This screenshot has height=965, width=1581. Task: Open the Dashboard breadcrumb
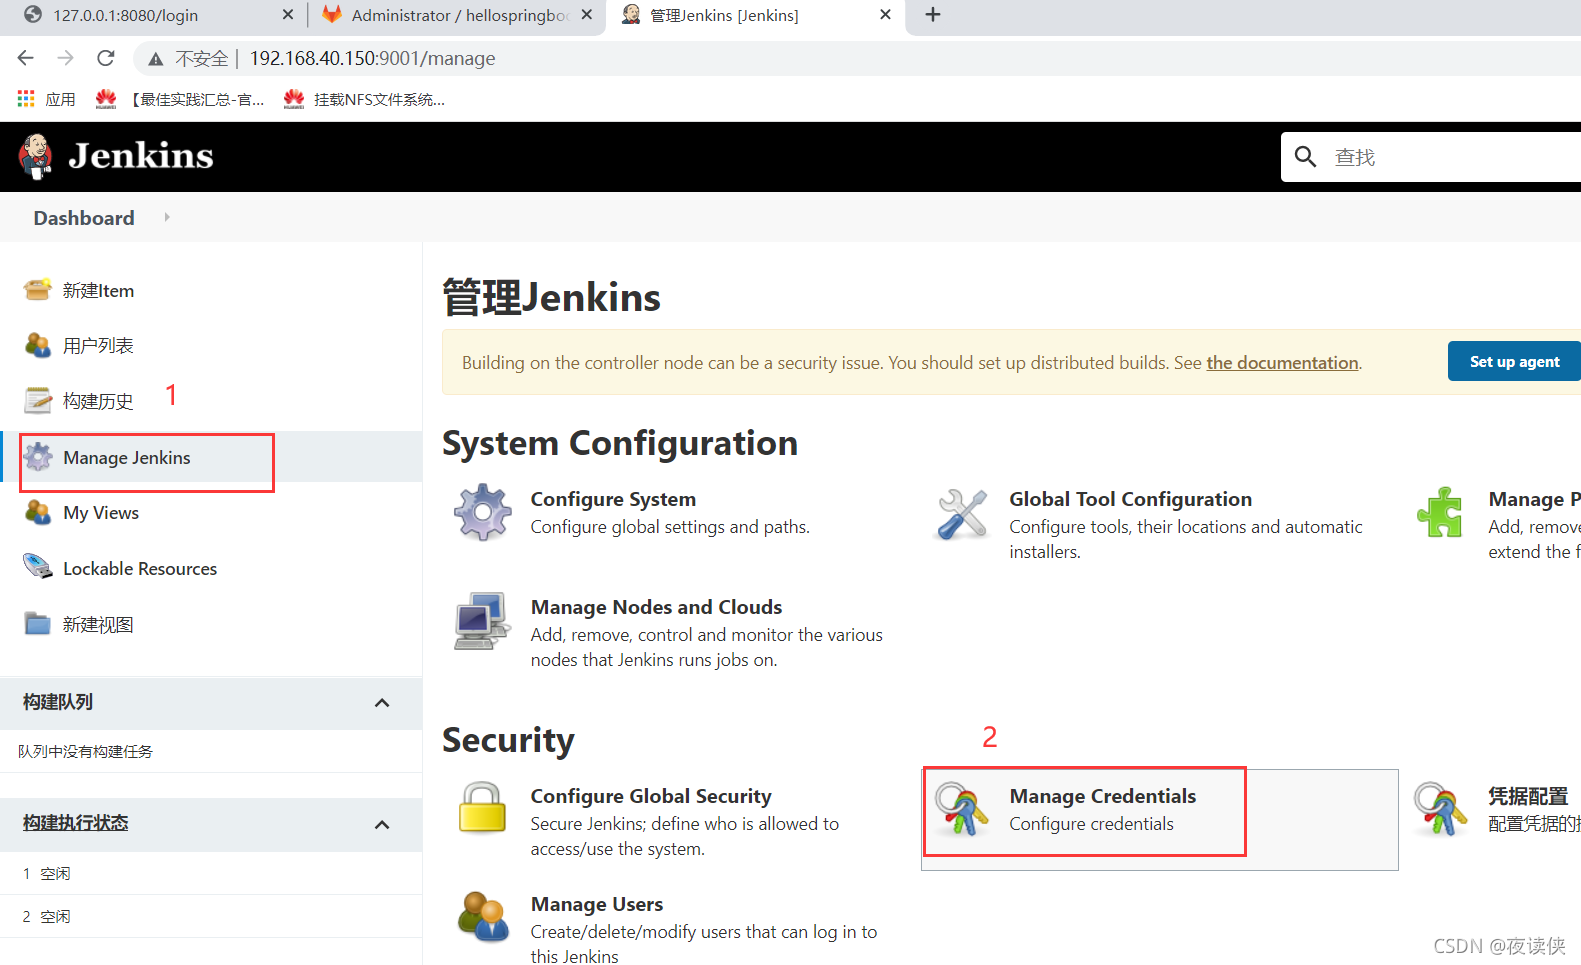pyautogui.click(x=84, y=218)
